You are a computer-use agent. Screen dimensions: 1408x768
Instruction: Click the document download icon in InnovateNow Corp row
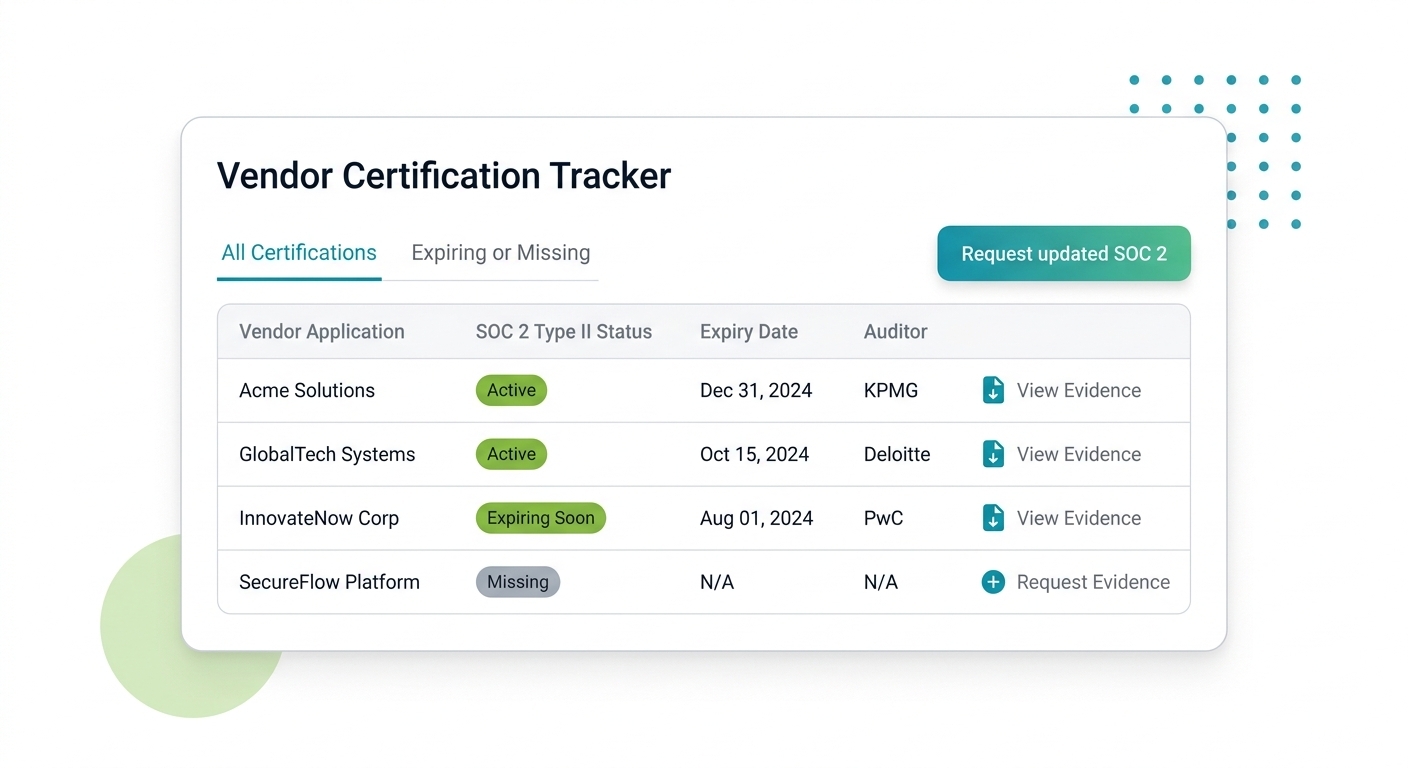pos(993,518)
